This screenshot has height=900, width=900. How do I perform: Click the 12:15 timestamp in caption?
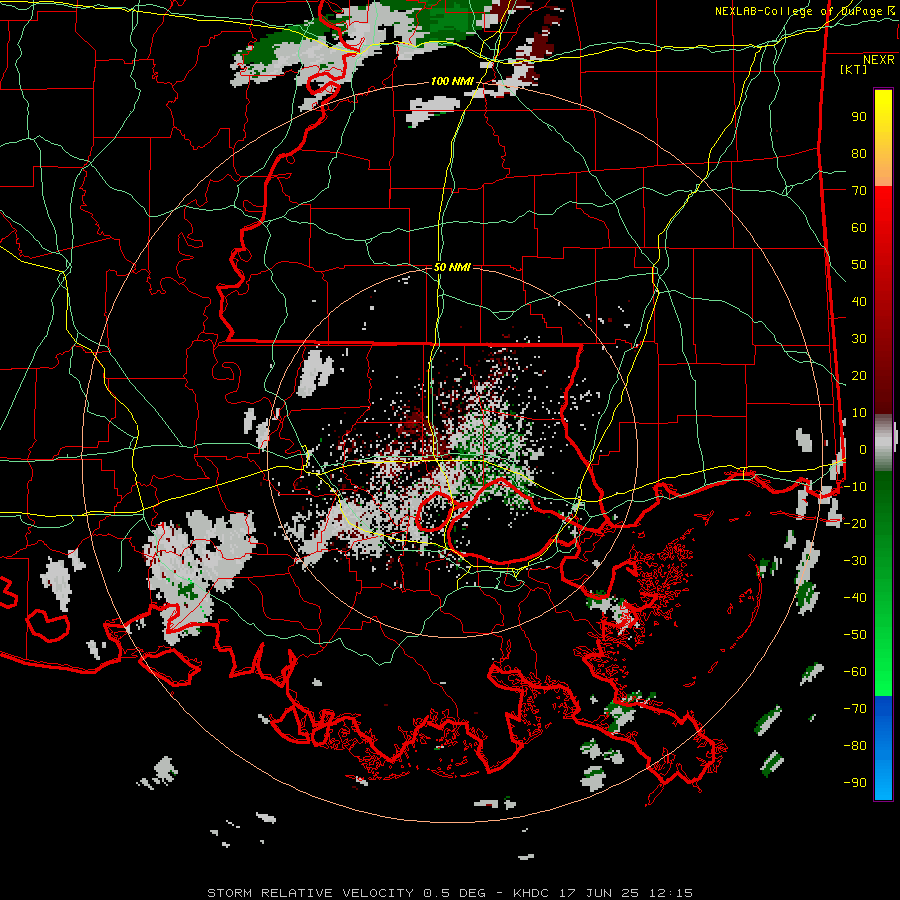[671, 893]
